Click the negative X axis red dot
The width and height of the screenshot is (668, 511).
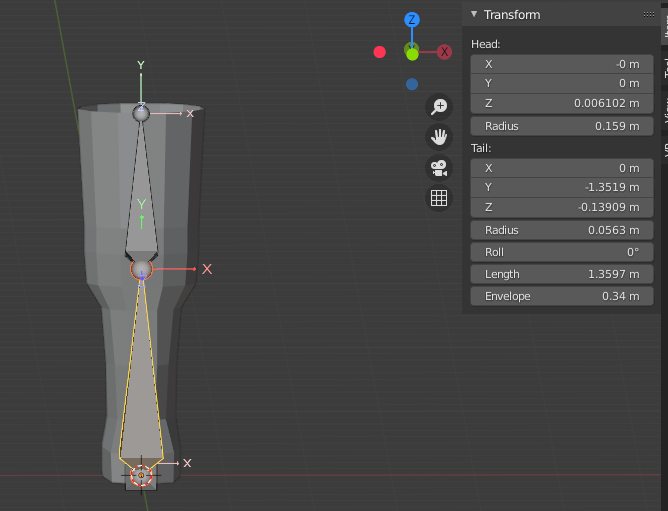click(x=380, y=52)
